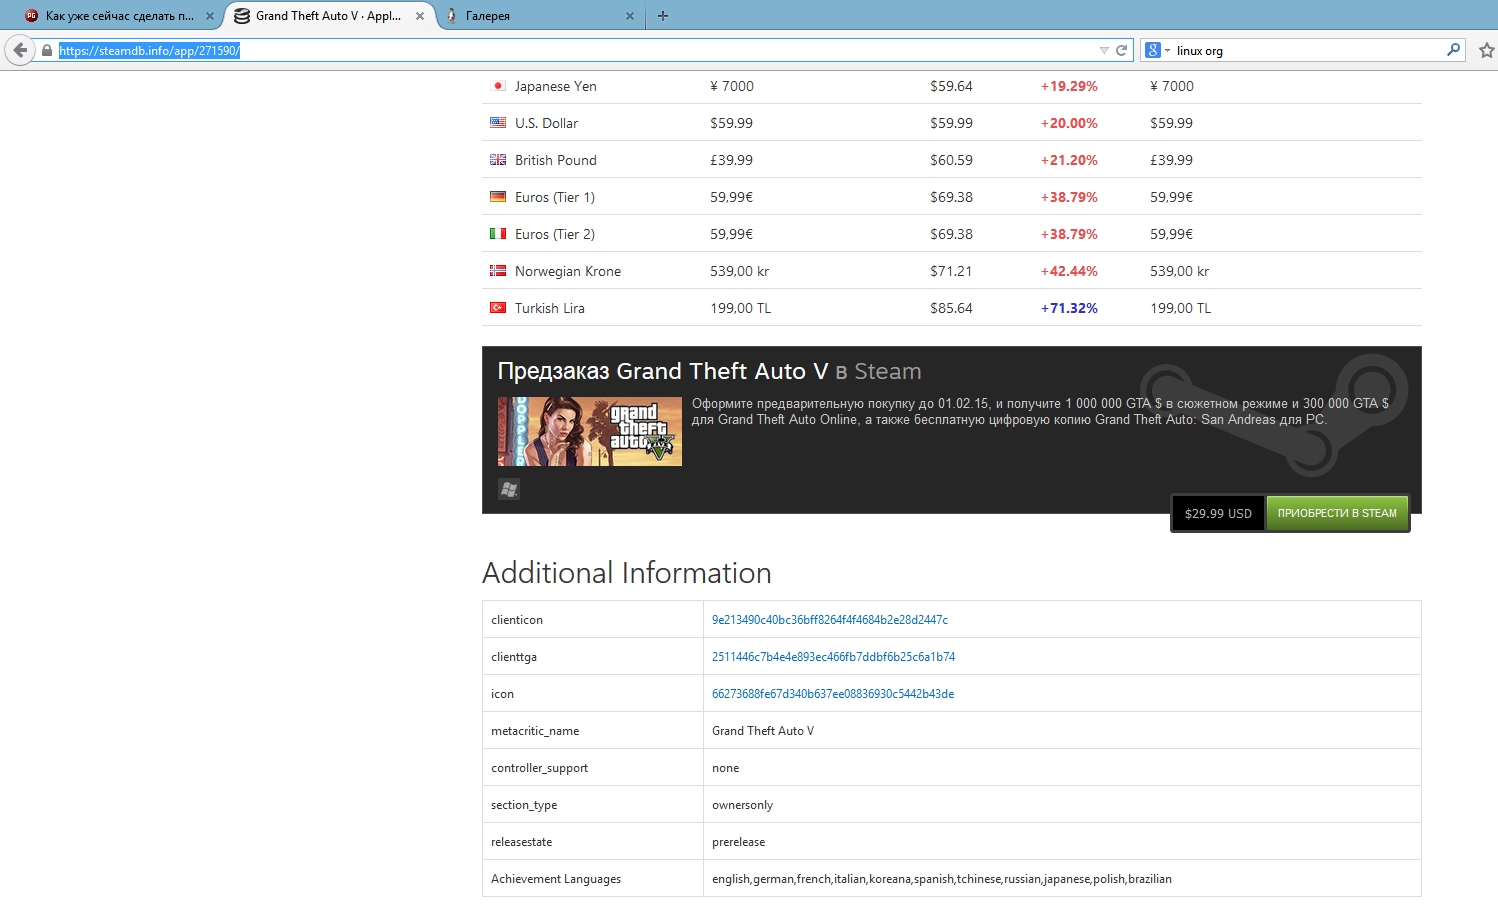Click the $85.64 converted price cell
The height and width of the screenshot is (919, 1498).
coord(951,308)
